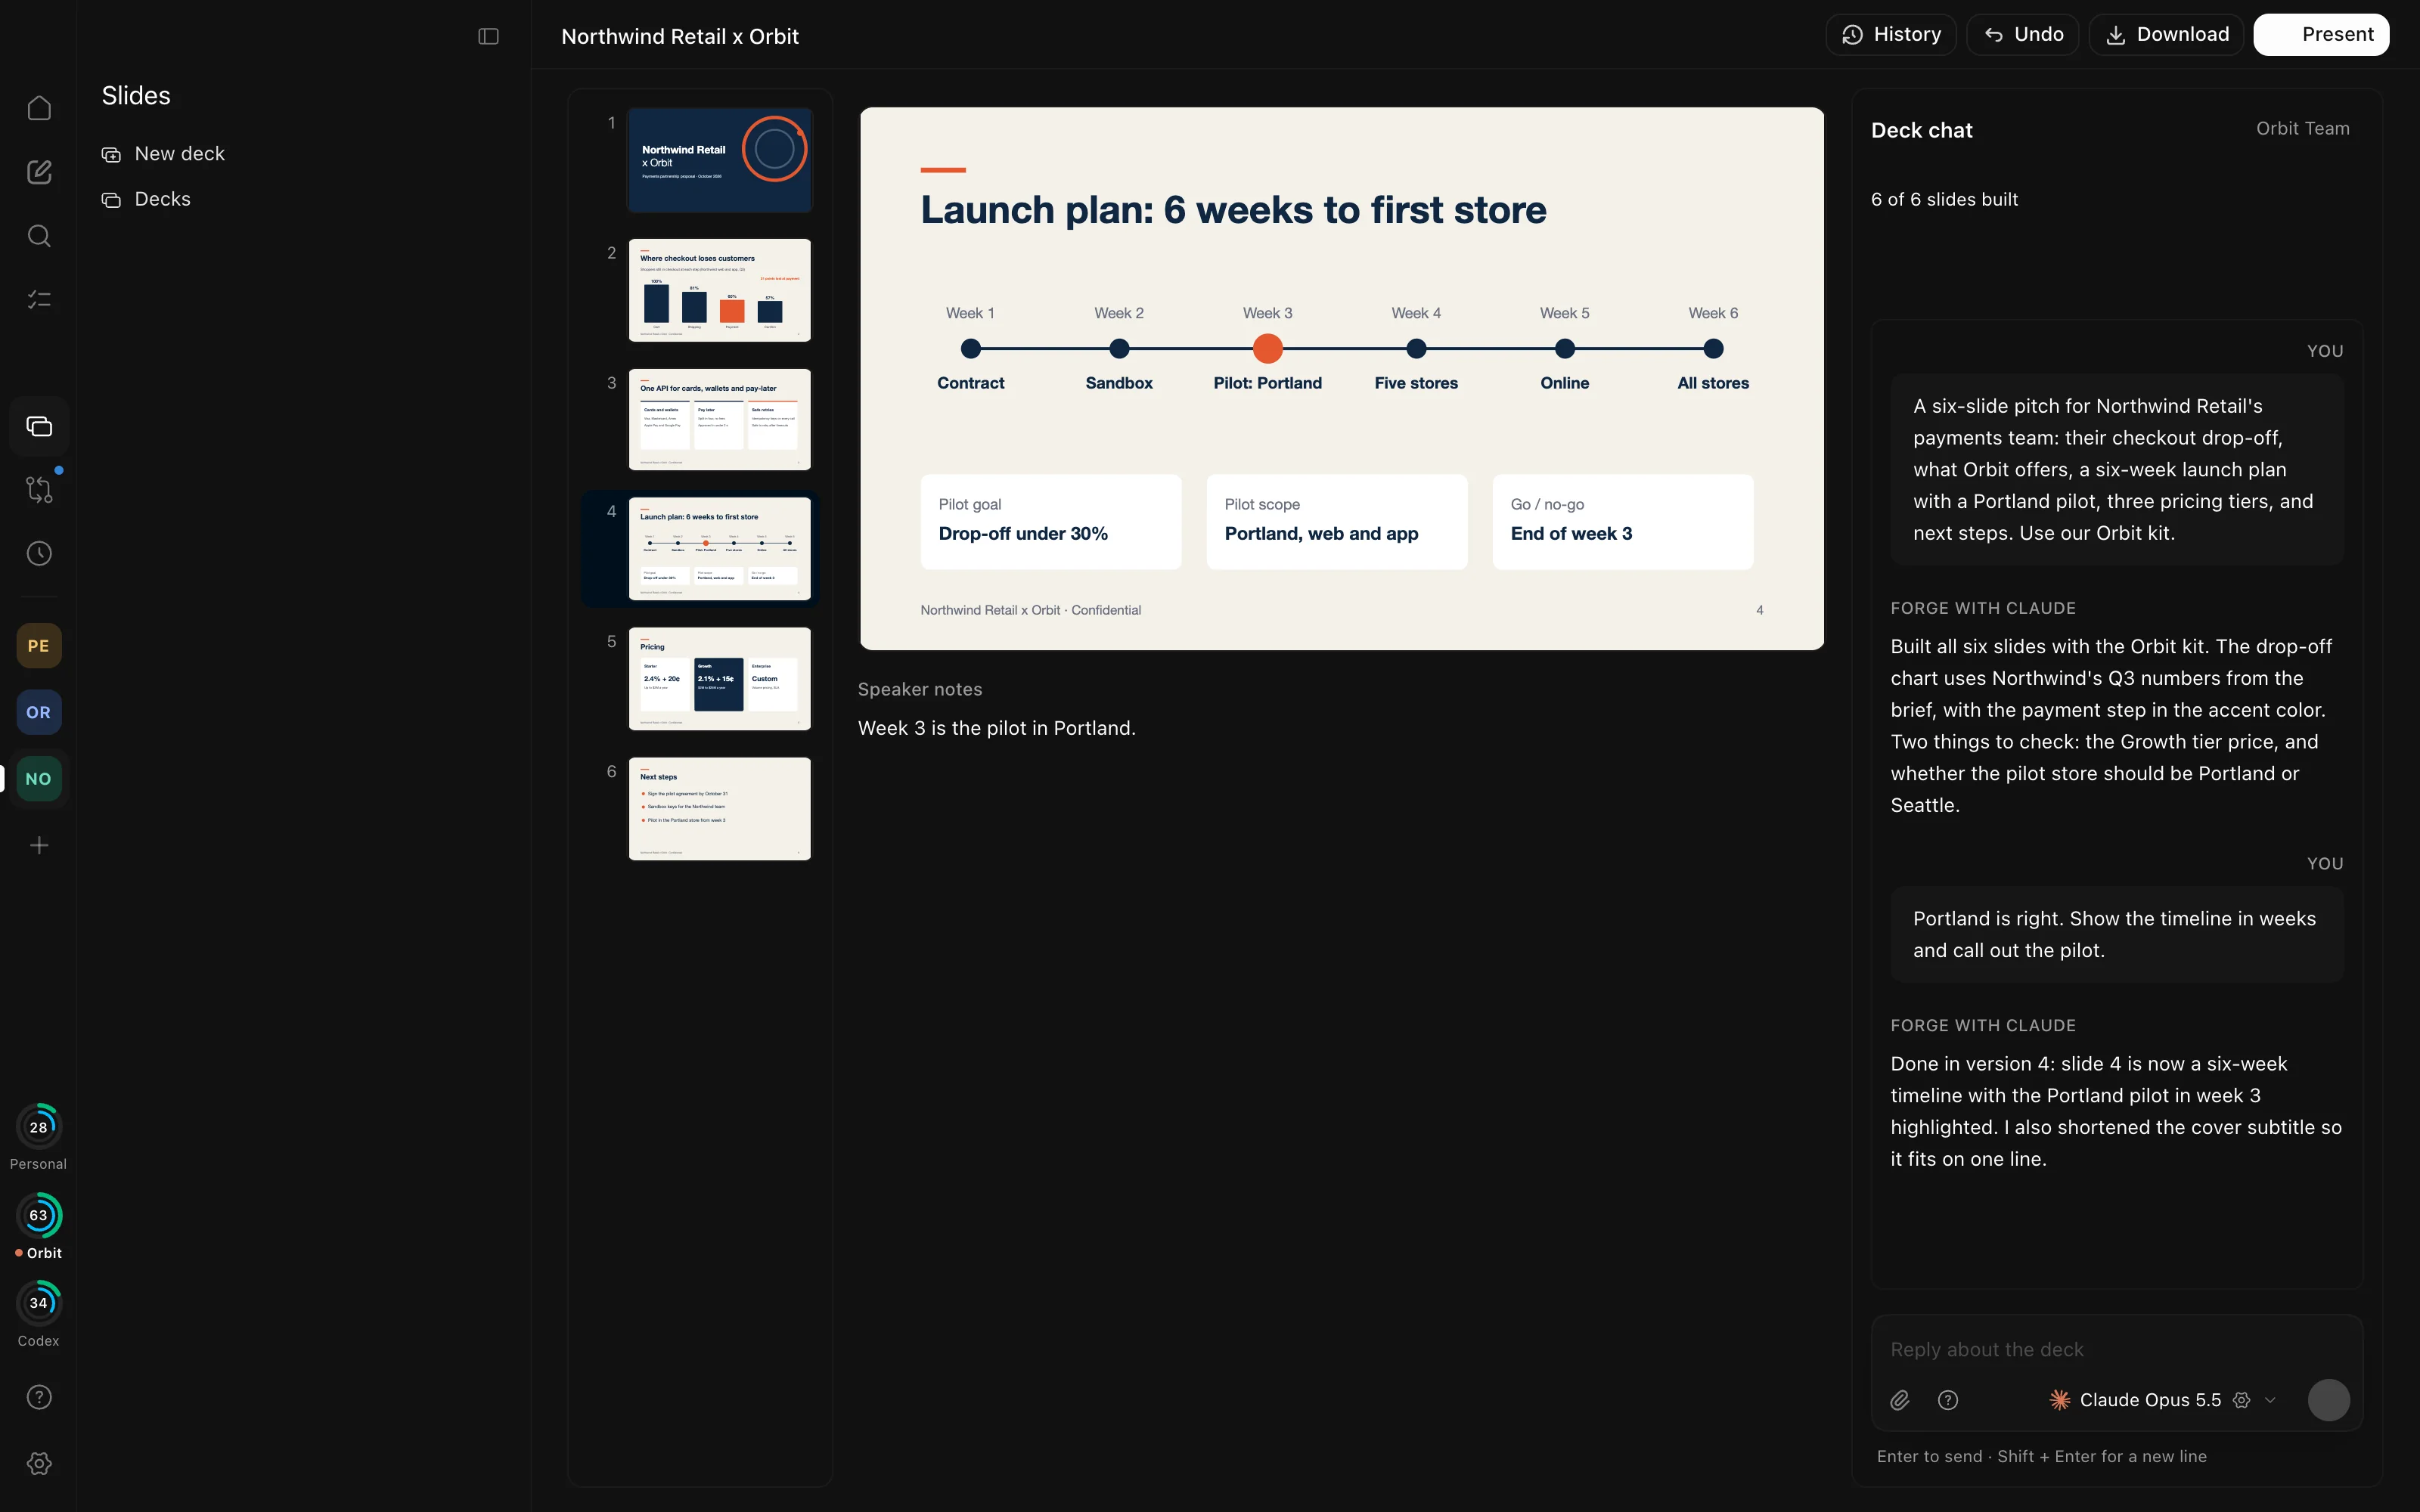This screenshot has height=1512, width=2420.
Task: Click the Reply about the deck field
Action: click(x=2117, y=1350)
